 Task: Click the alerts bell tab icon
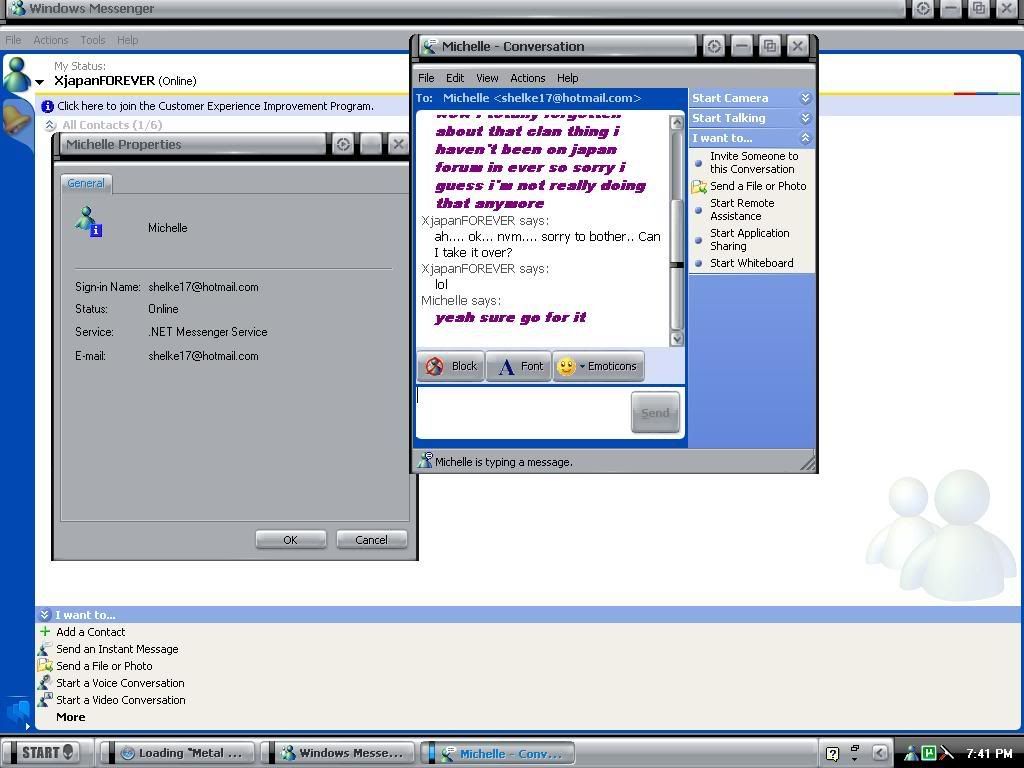(x=16, y=120)
